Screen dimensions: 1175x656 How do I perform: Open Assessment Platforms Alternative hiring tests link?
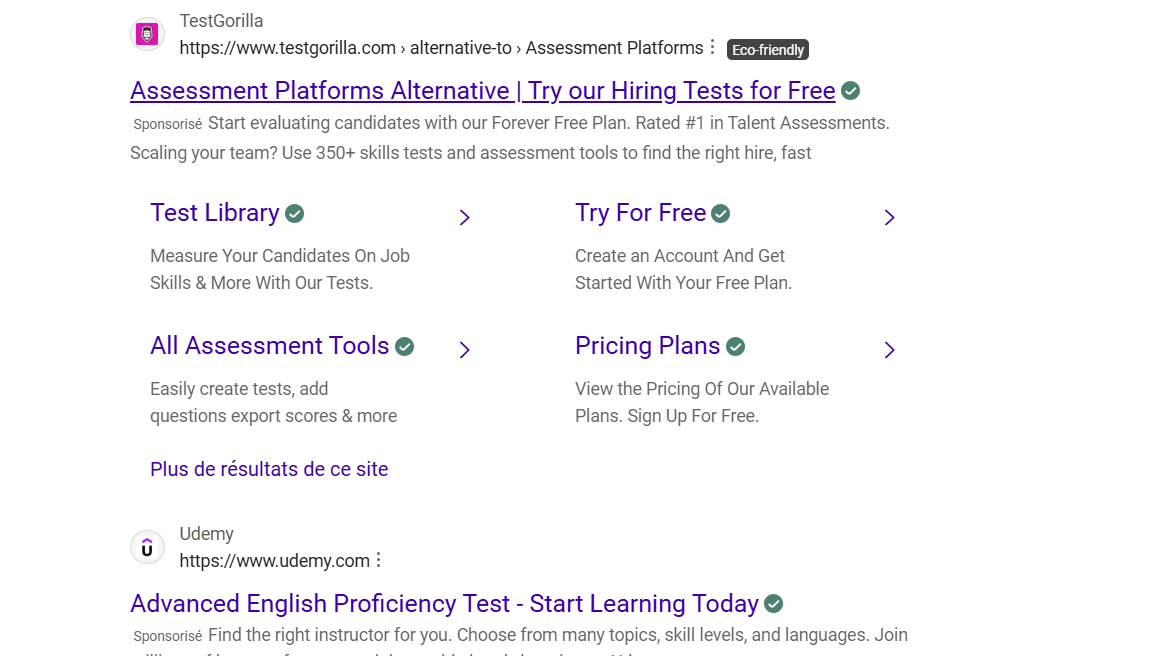point(483,91)
